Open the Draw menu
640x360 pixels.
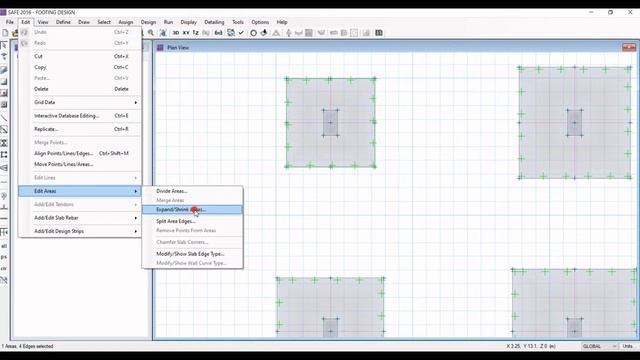[x=84, y=22]
